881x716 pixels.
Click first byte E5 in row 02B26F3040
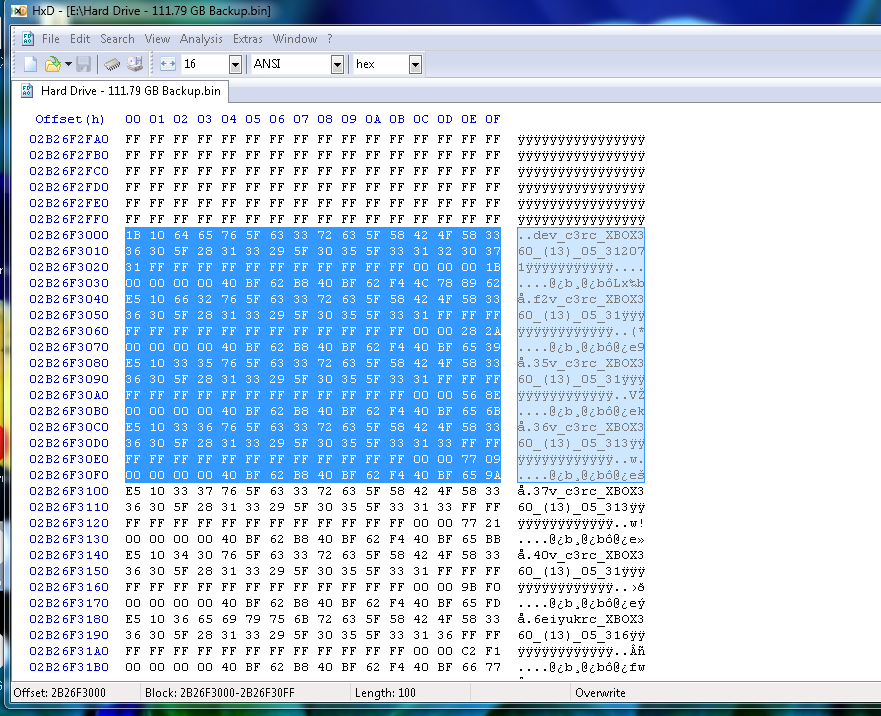tap(133, 299)
